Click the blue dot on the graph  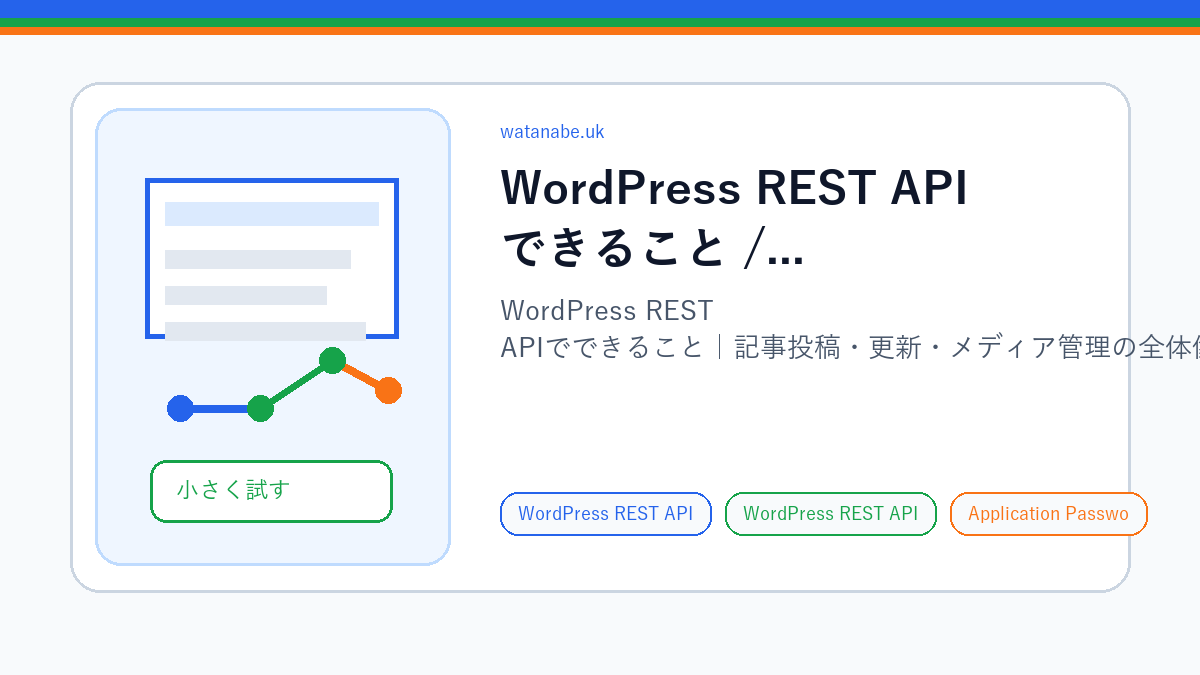[x=180, y=408]
